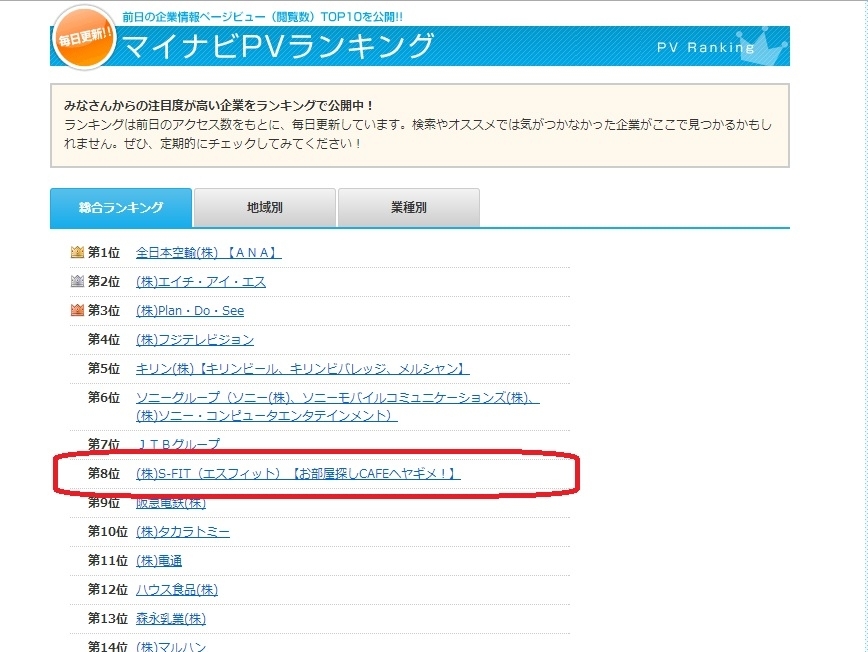Open the (株)エイチ・アイ・エス link
The width and height of the screenshot is (868, 652).
(x=200, y=282)
